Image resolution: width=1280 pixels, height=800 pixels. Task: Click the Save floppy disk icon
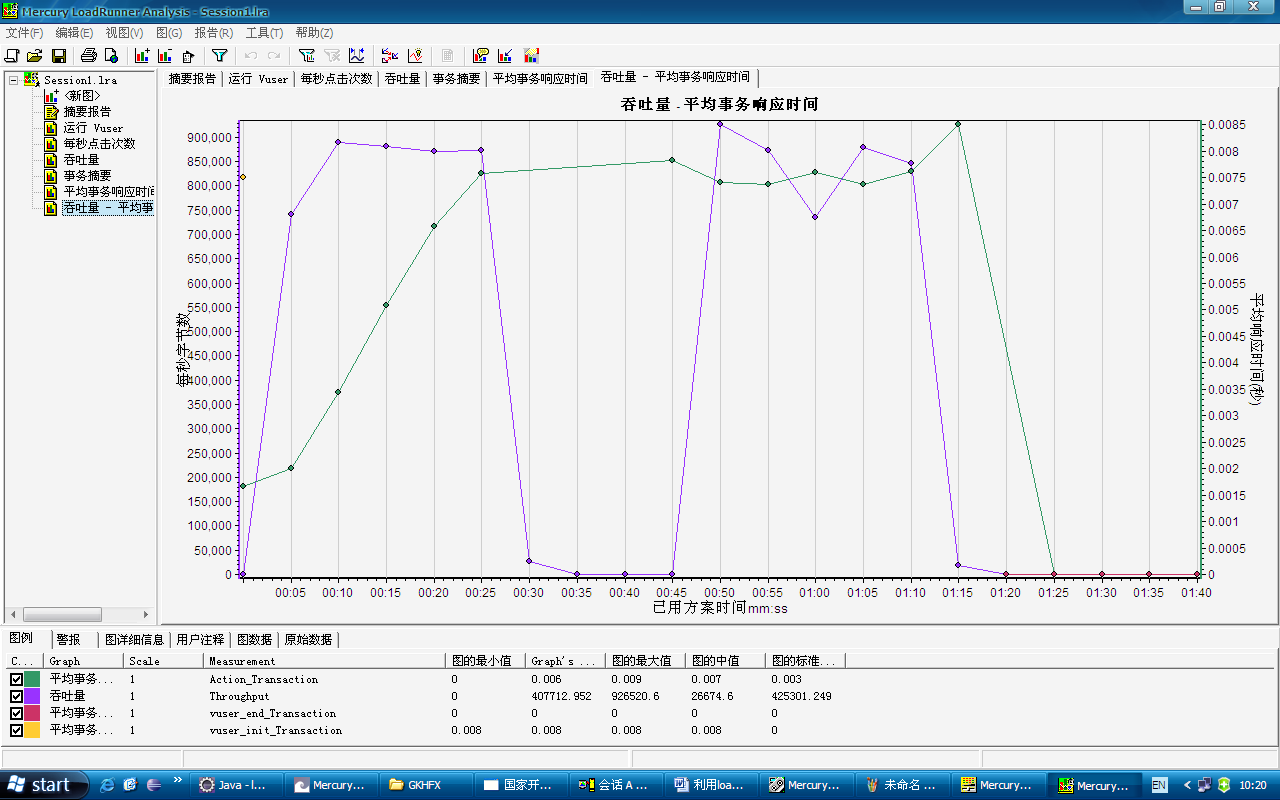click(x=59, y=56)
